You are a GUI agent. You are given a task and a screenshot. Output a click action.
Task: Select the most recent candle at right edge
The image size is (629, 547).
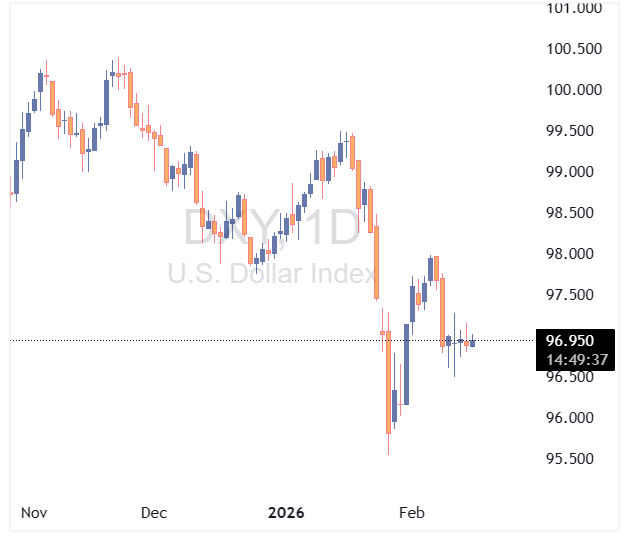tap(473, 342)
